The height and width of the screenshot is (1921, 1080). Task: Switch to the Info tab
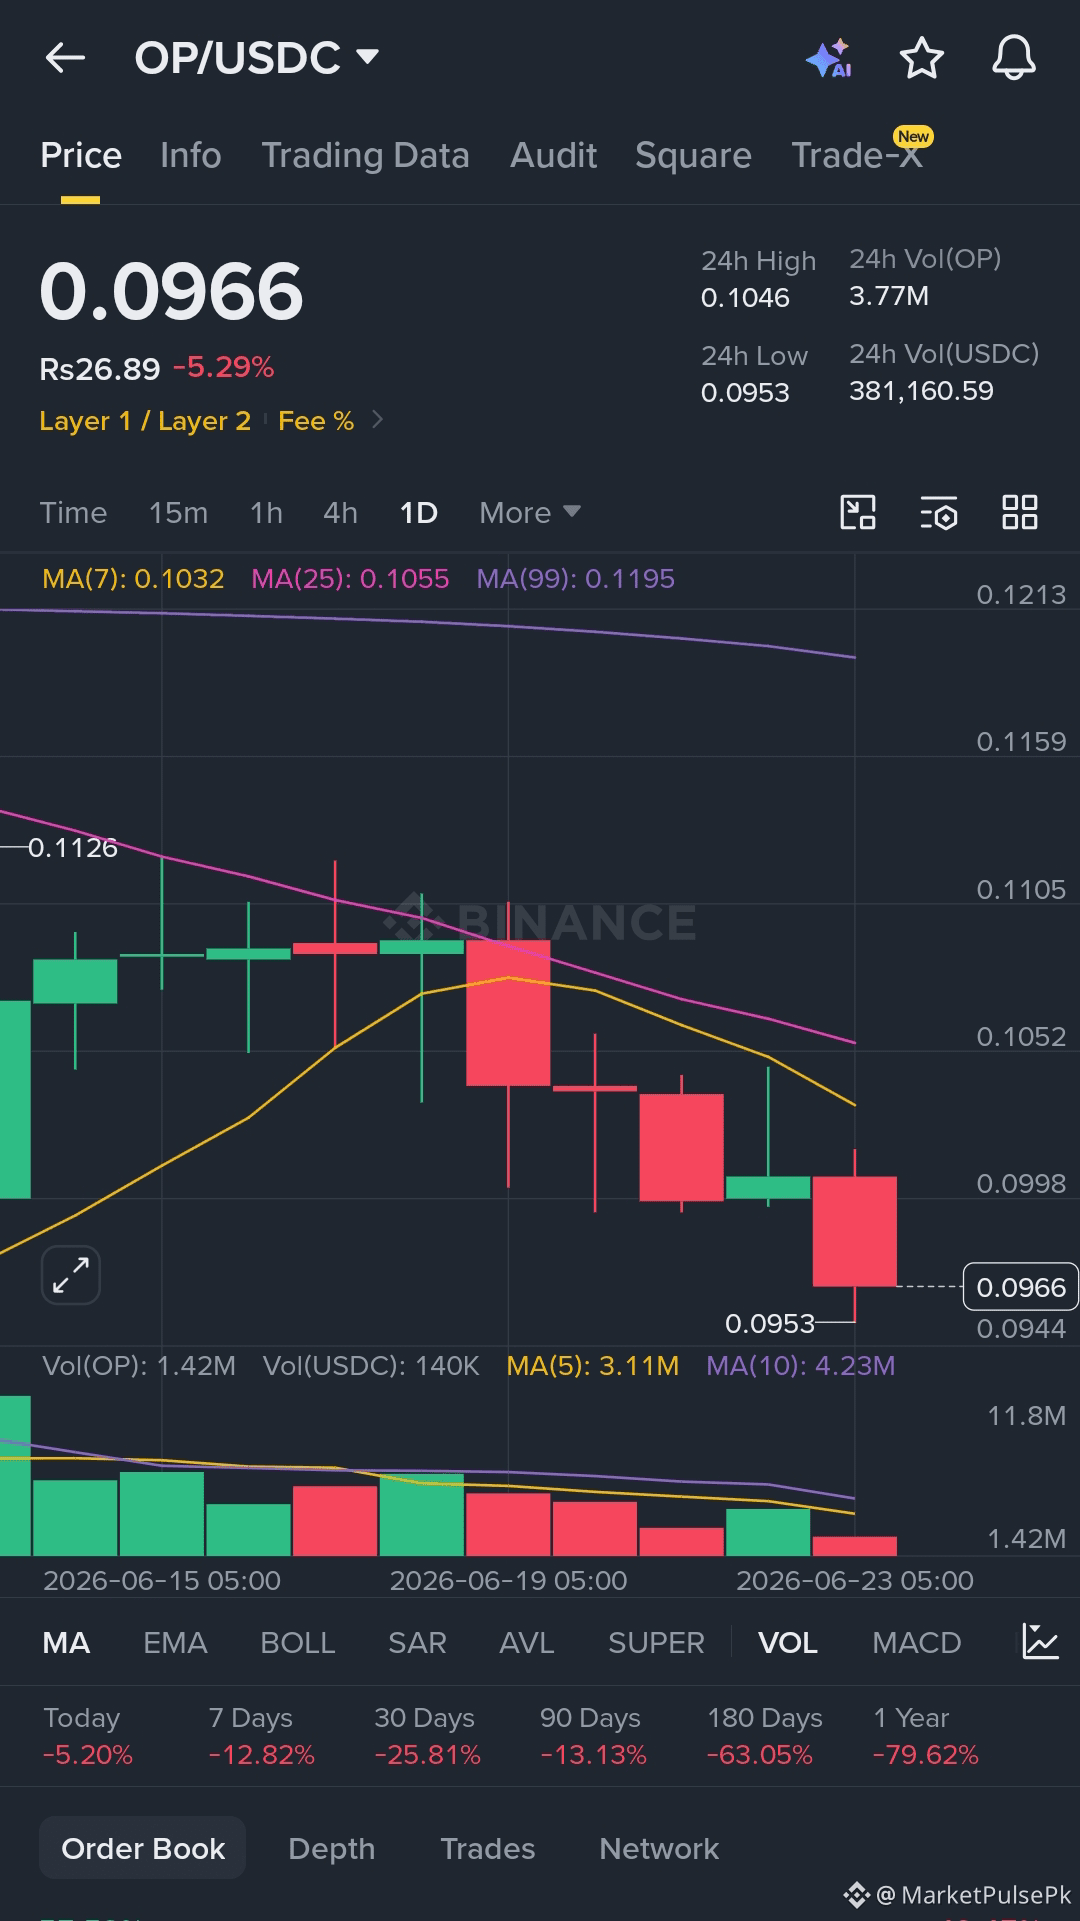pyautogui.click(x=191, y=156)
